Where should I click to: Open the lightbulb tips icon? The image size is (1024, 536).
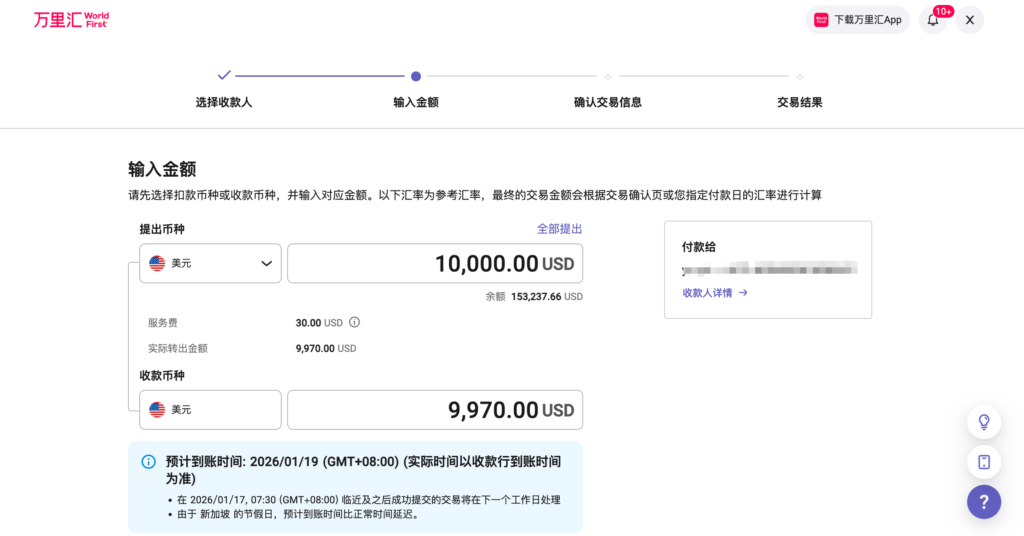pyautogui.click(x=984, y=422)
